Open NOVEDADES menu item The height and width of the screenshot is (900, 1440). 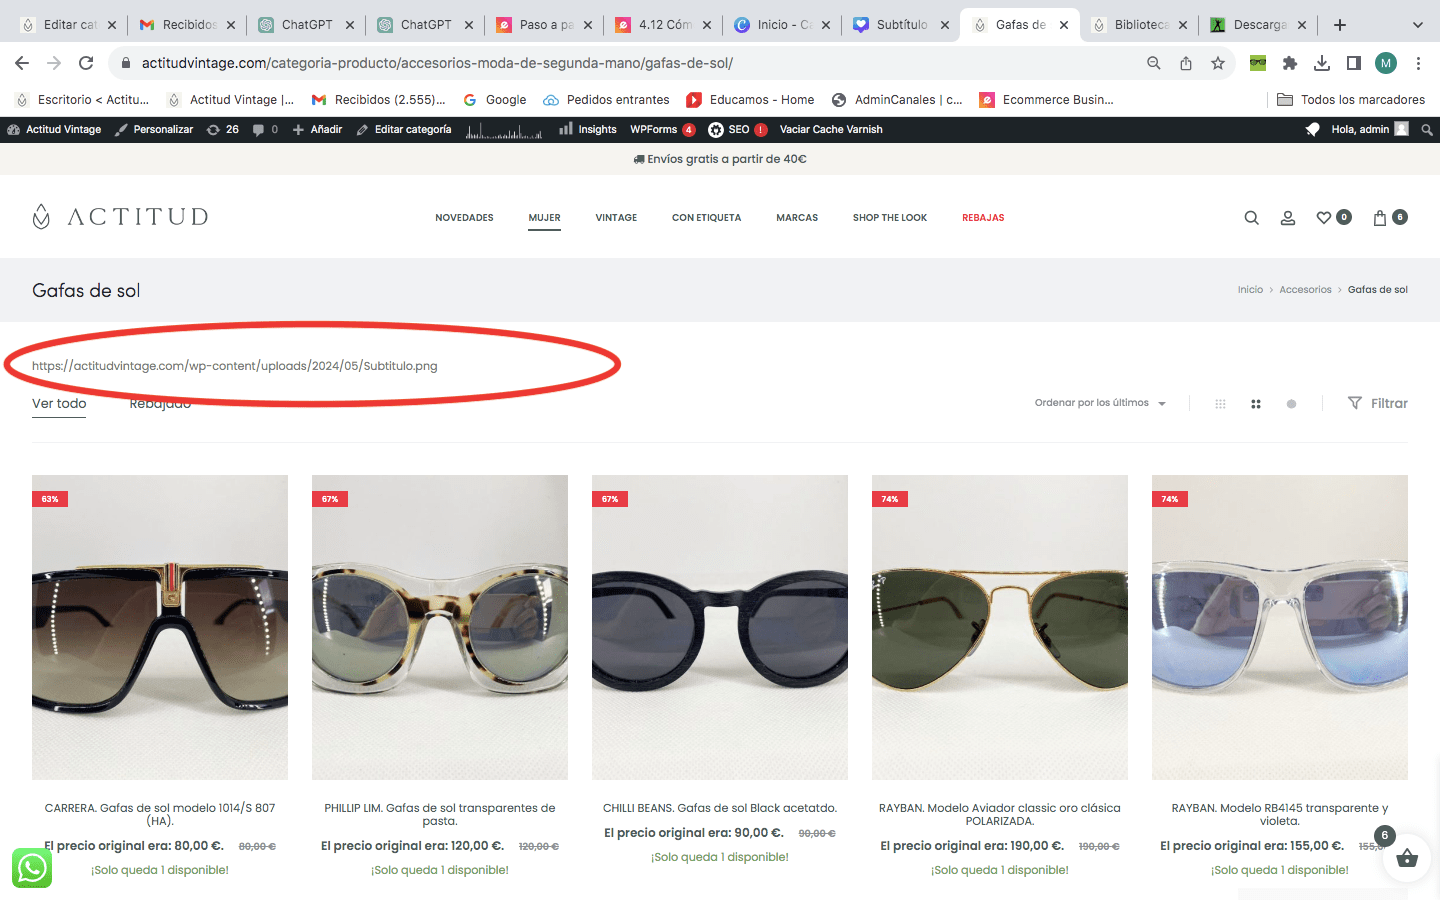pos(464,217)
